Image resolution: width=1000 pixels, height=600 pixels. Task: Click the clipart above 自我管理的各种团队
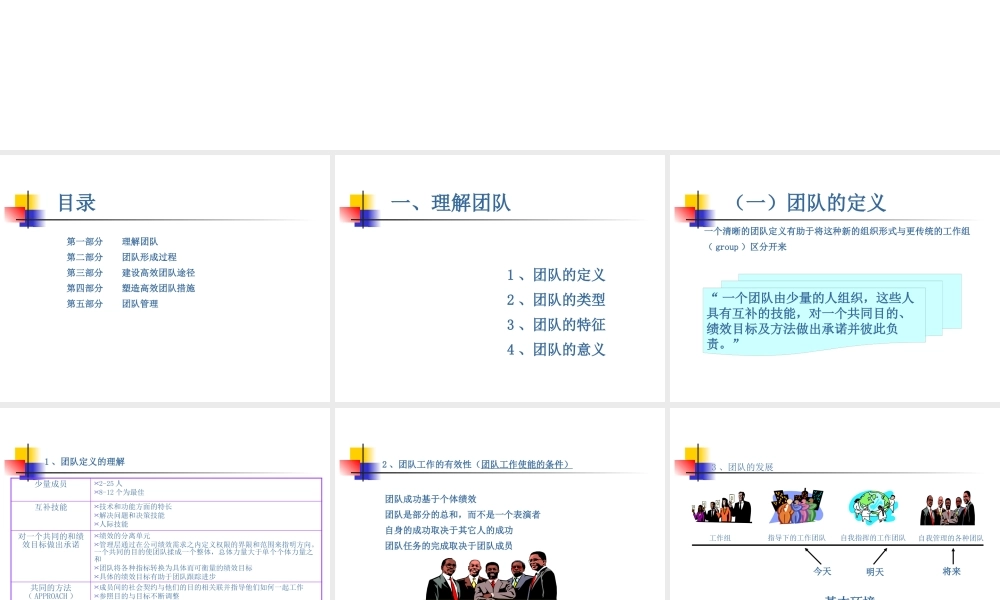point(948,508)
